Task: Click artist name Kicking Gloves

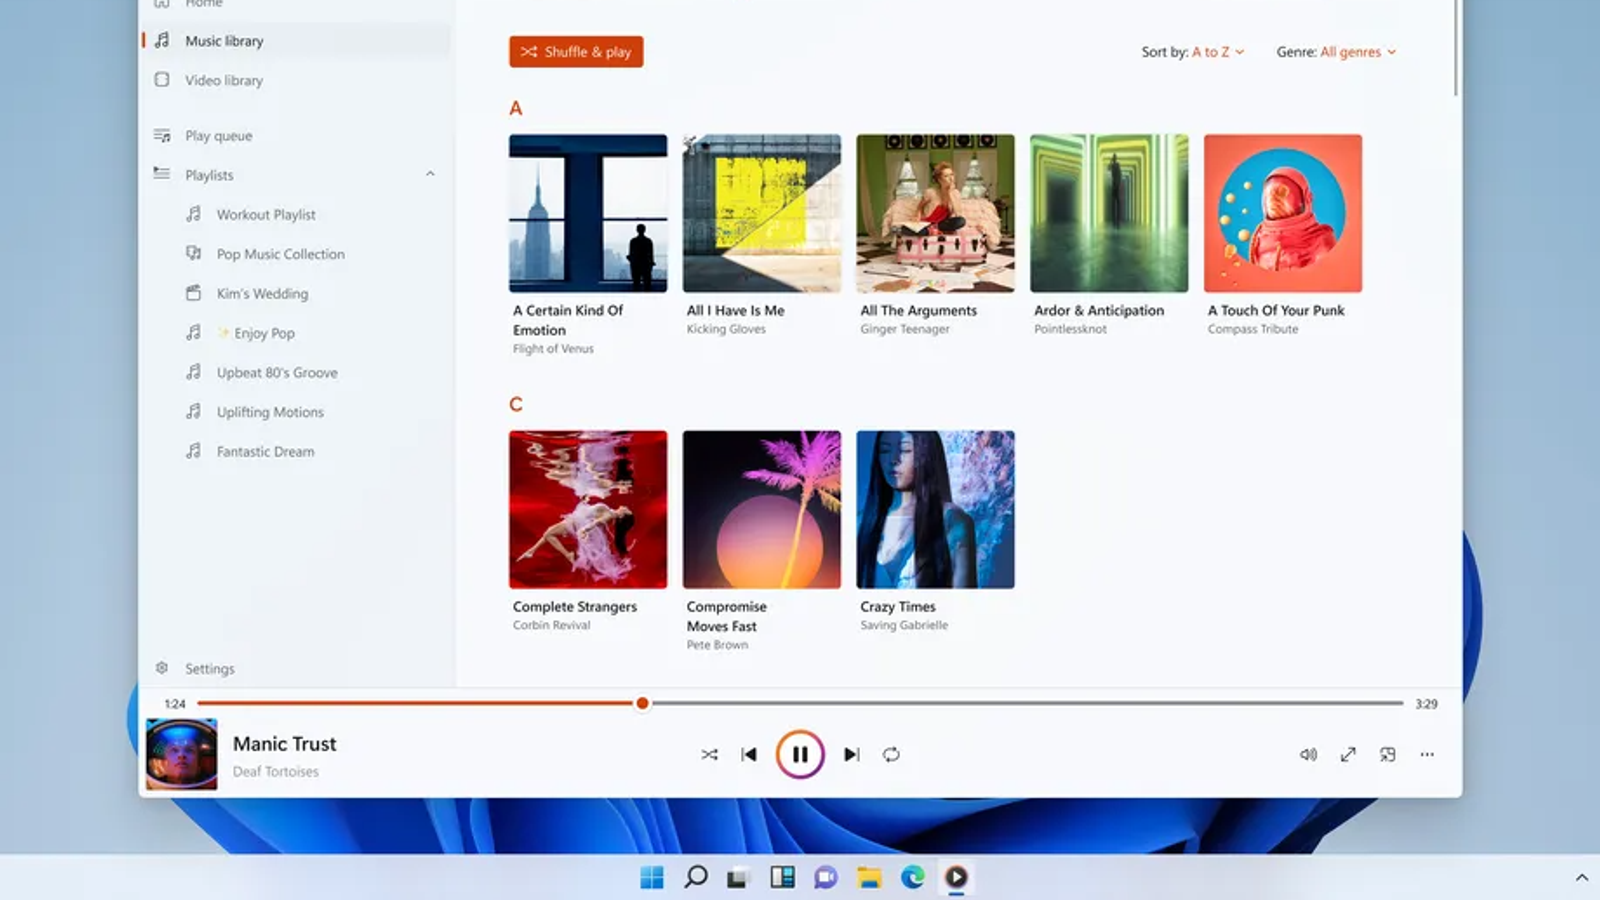Action: click(x=726, y=329)
